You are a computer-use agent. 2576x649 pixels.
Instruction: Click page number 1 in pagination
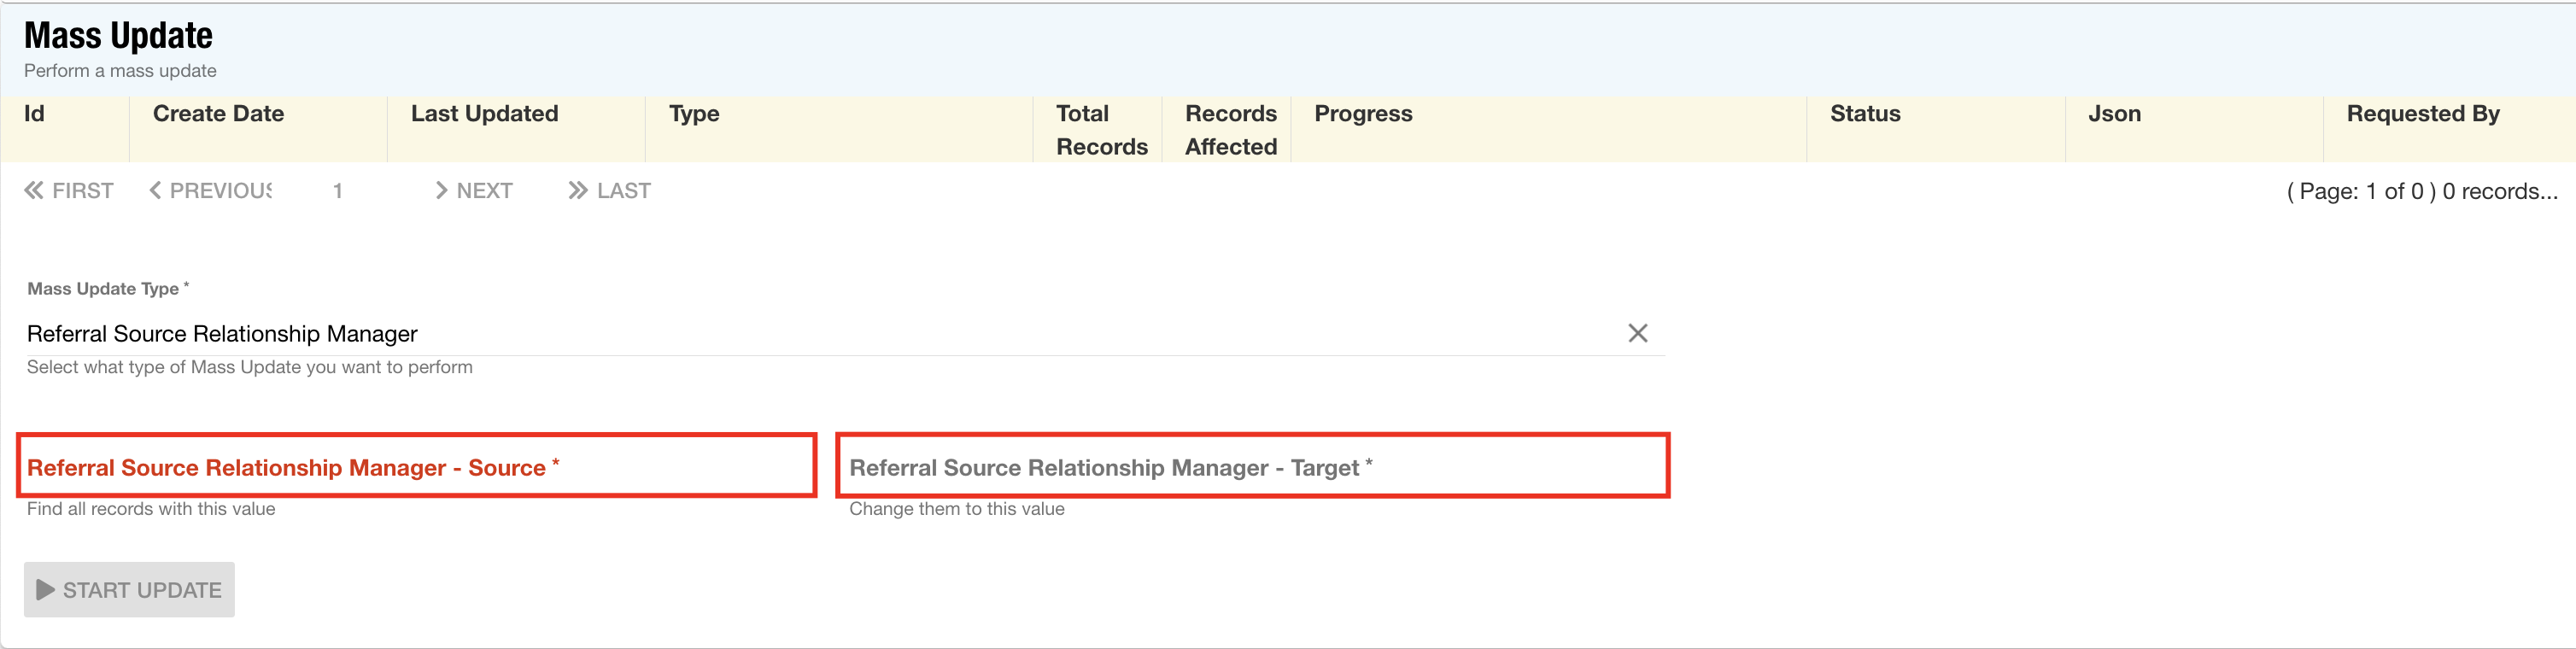click(338, 191)
